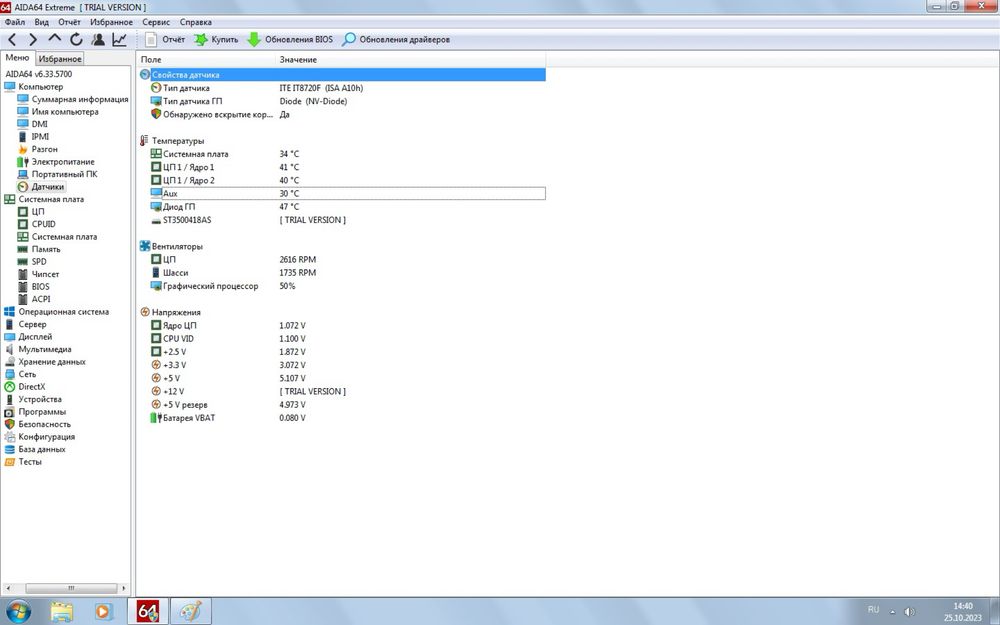Open Paint from the taskbar
The width and height of the screenshot is (1000, 625).
coord(190,612)
